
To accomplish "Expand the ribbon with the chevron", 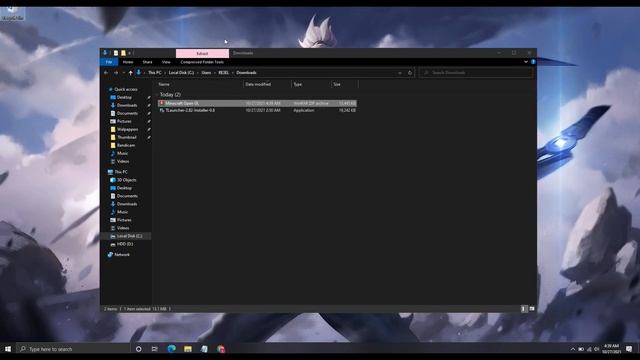I will click(526, 62).
